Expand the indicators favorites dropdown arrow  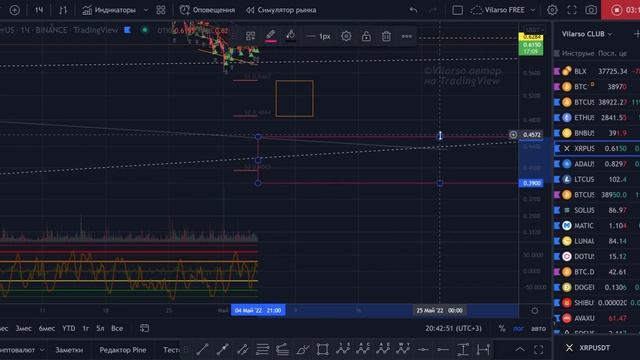(146, 10)
